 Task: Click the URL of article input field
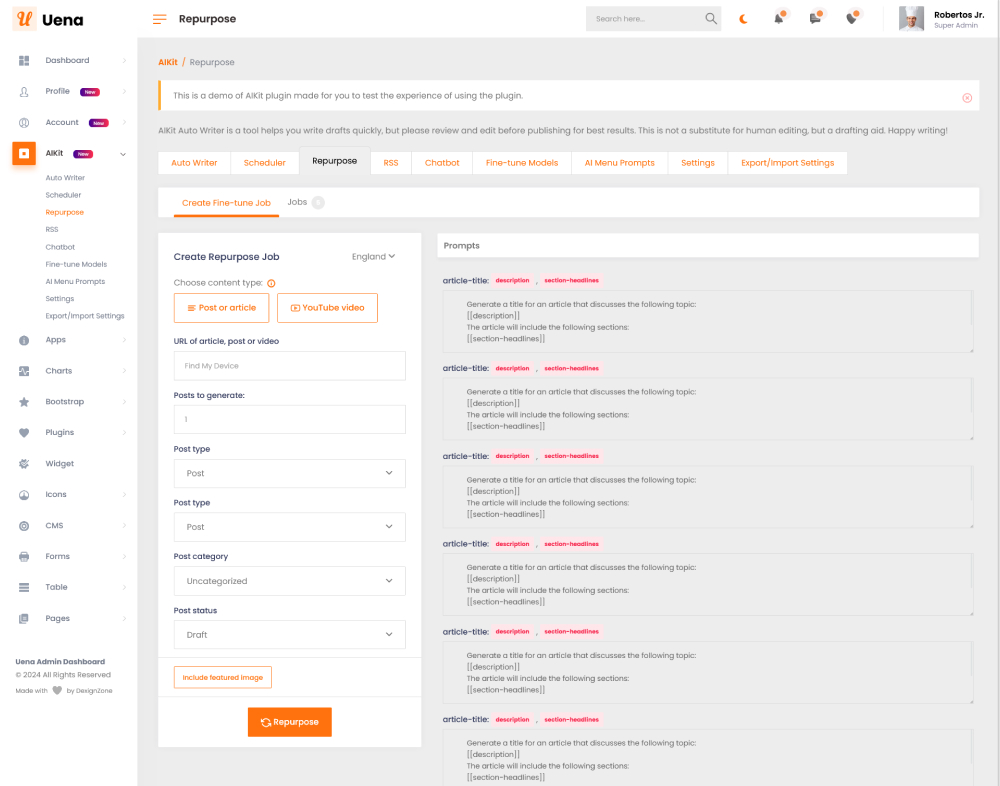289,366
